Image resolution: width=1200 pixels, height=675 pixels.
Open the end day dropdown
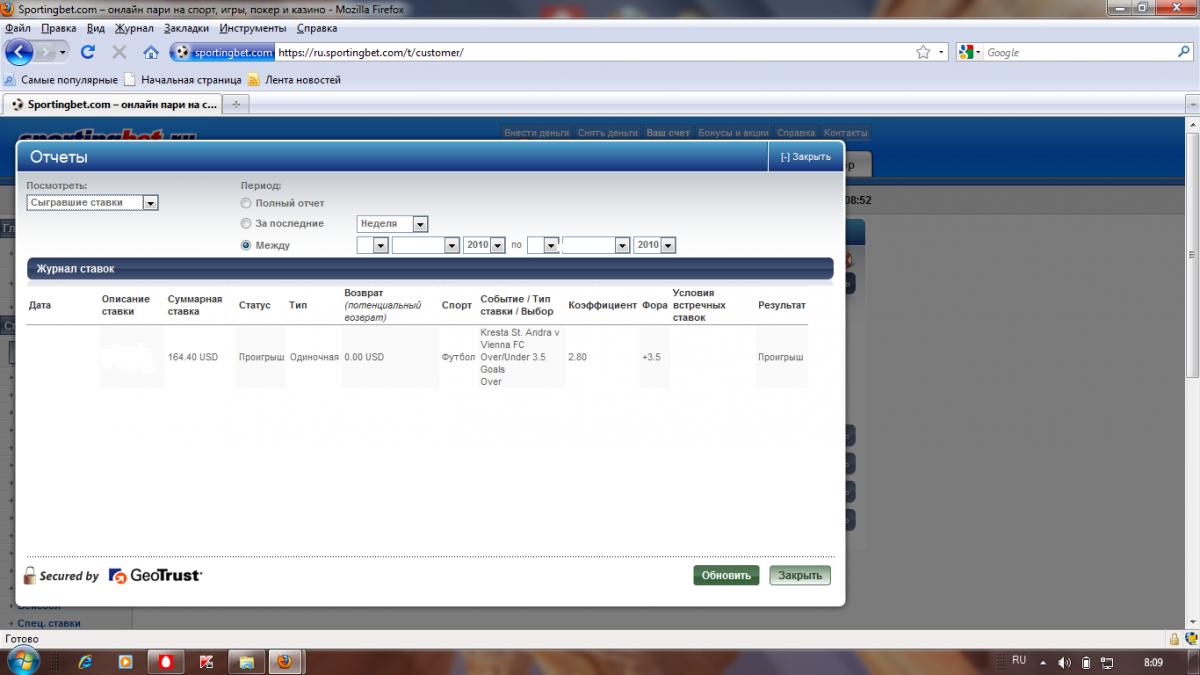tap(543, 245)
